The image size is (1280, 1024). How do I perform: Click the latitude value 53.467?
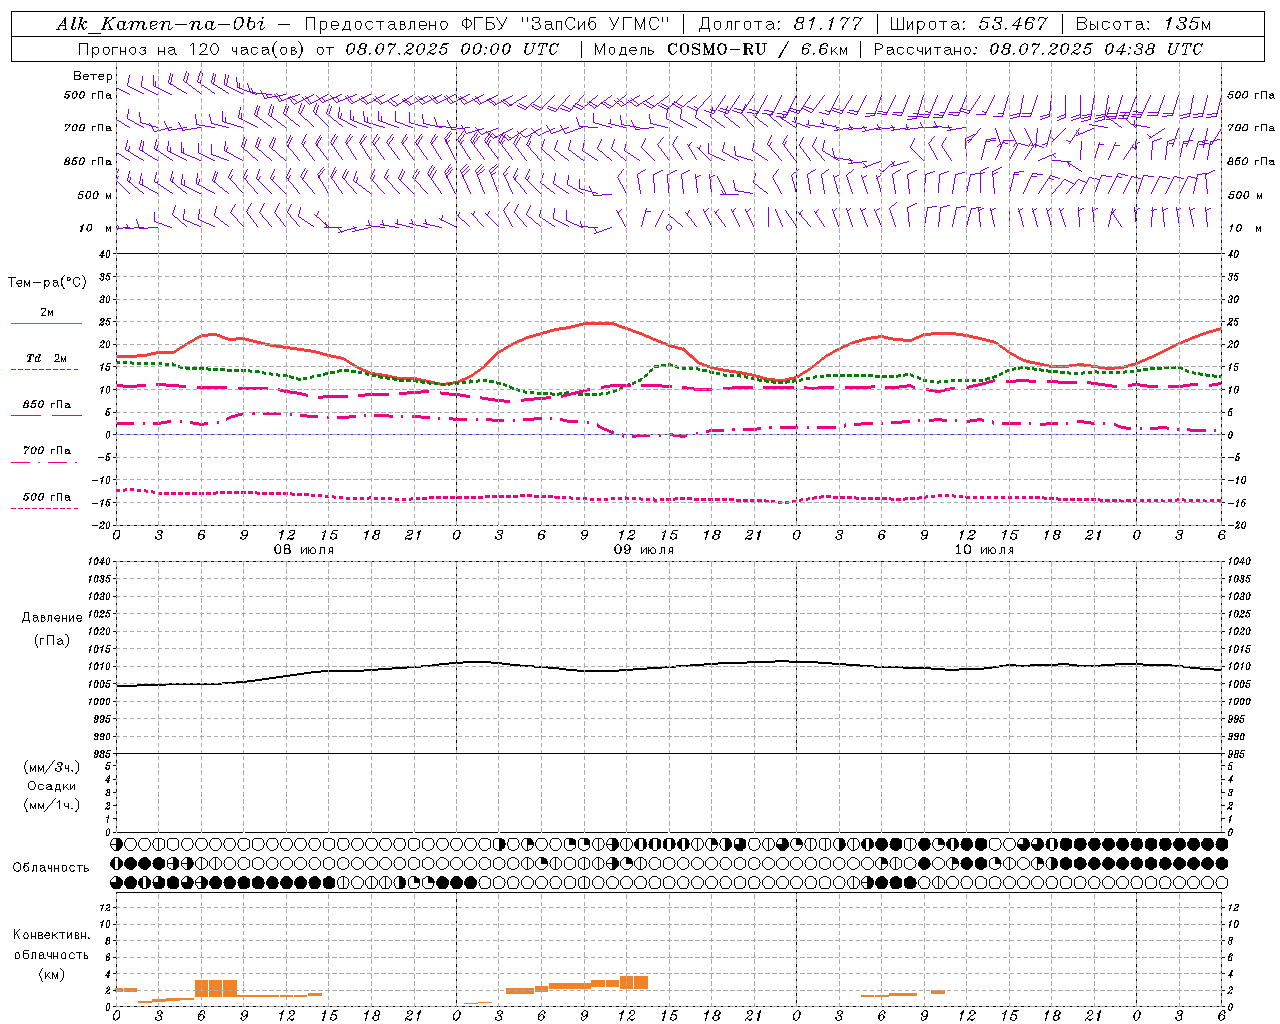pyautogui.click(x=1013, y=24)
